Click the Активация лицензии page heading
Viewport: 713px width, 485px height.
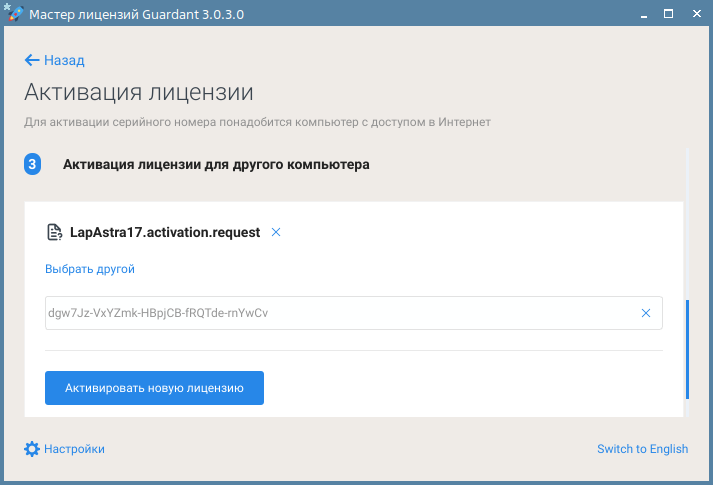tap(139, 93)
